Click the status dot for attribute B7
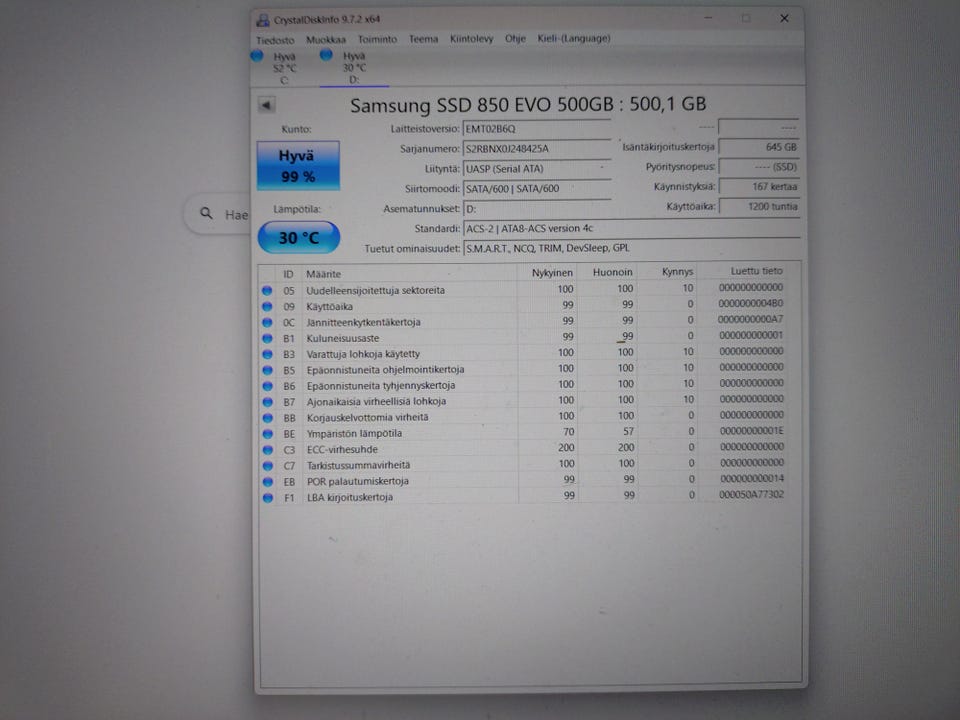The image size is (960, 720). click(x=268, y=402)
